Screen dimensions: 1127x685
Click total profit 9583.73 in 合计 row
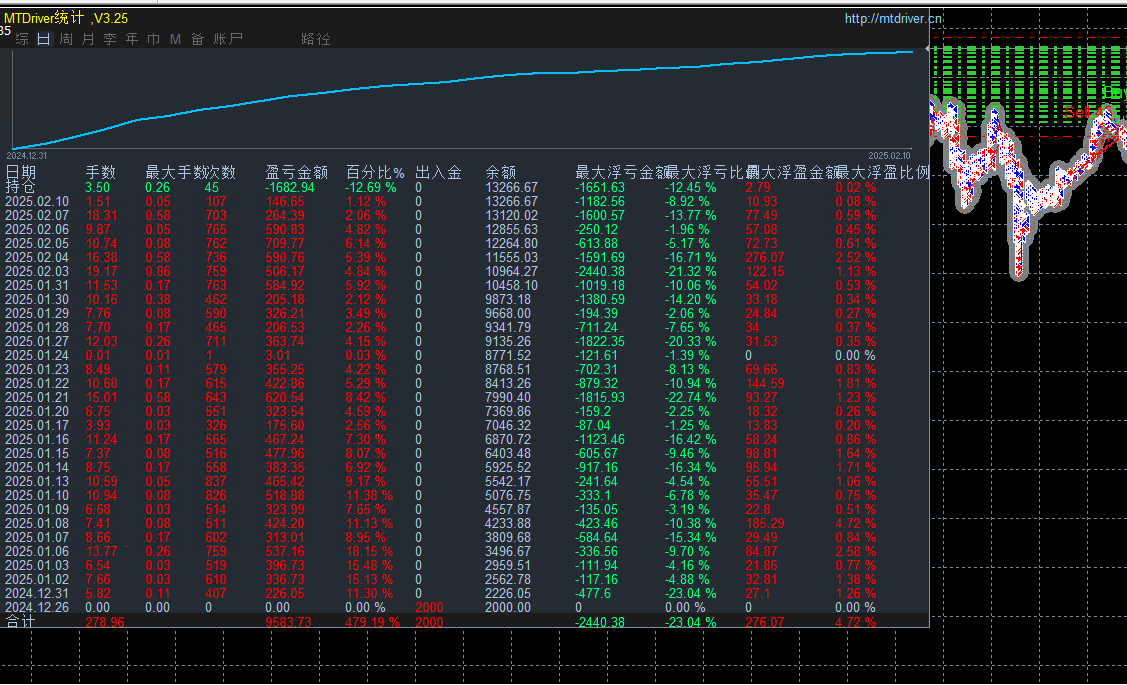tap(288, 622)
